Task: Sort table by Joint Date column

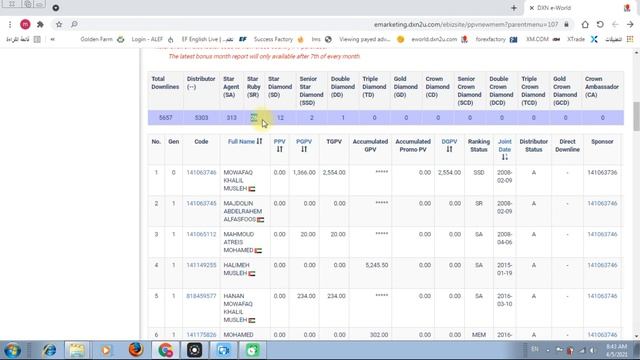Action: (505, 149)
